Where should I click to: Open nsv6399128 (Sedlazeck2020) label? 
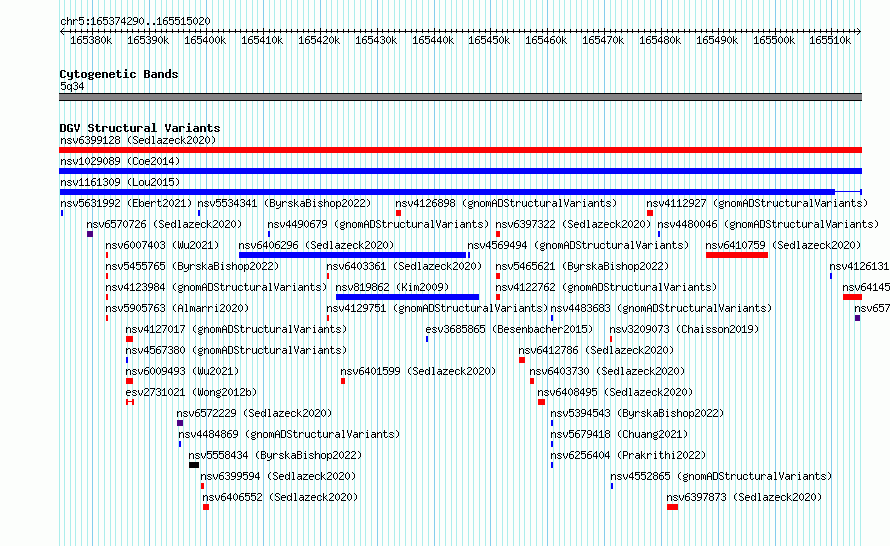pos(138,140)
